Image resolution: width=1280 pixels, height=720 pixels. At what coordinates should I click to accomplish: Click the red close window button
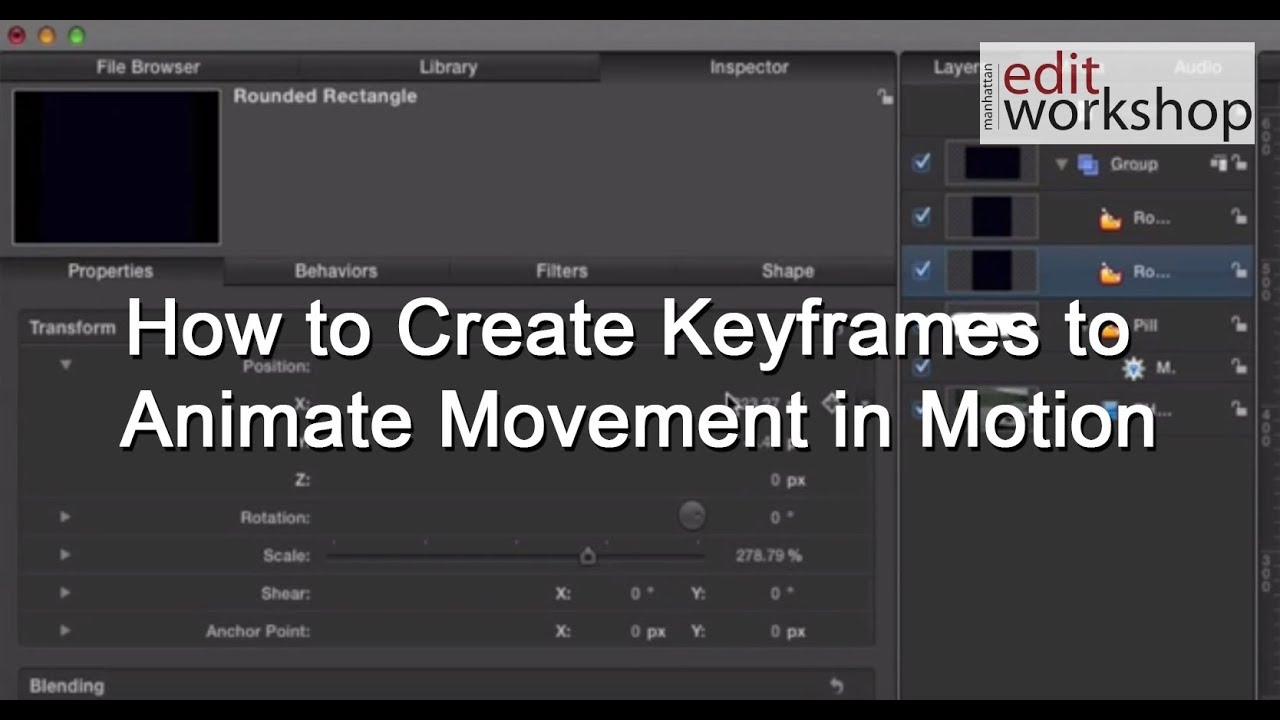(x=15, y=35)
